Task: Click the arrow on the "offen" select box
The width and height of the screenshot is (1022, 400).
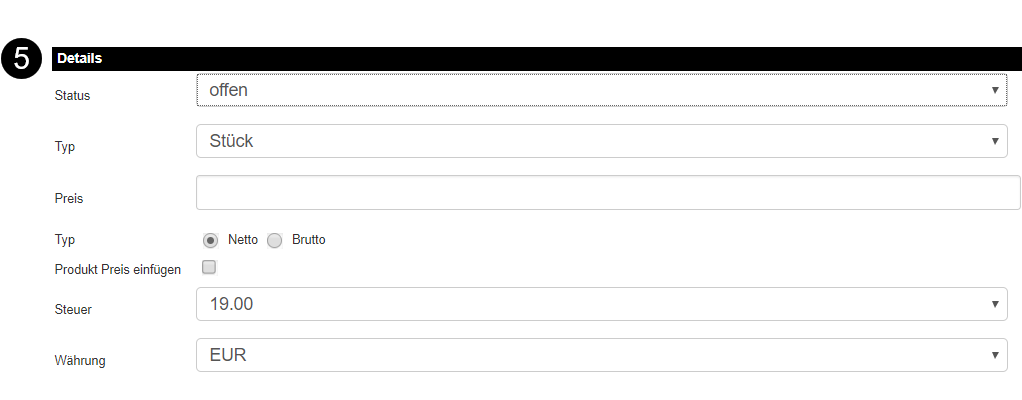Action: [995, 90]
